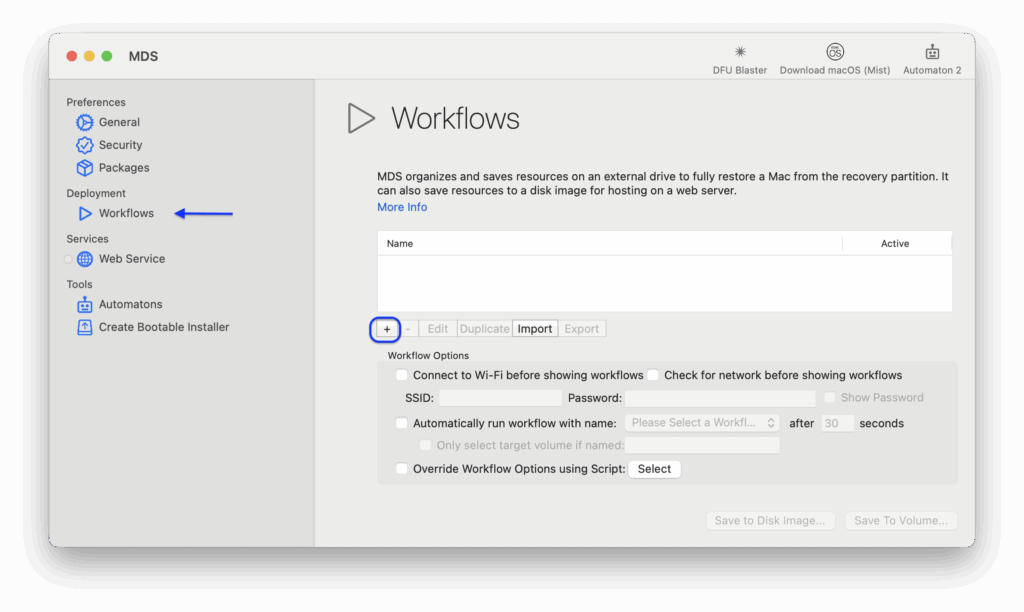This screenshot has width=1024, height=612.
Task: Click the seconds delay field showing 30
Action: point(837,423)
